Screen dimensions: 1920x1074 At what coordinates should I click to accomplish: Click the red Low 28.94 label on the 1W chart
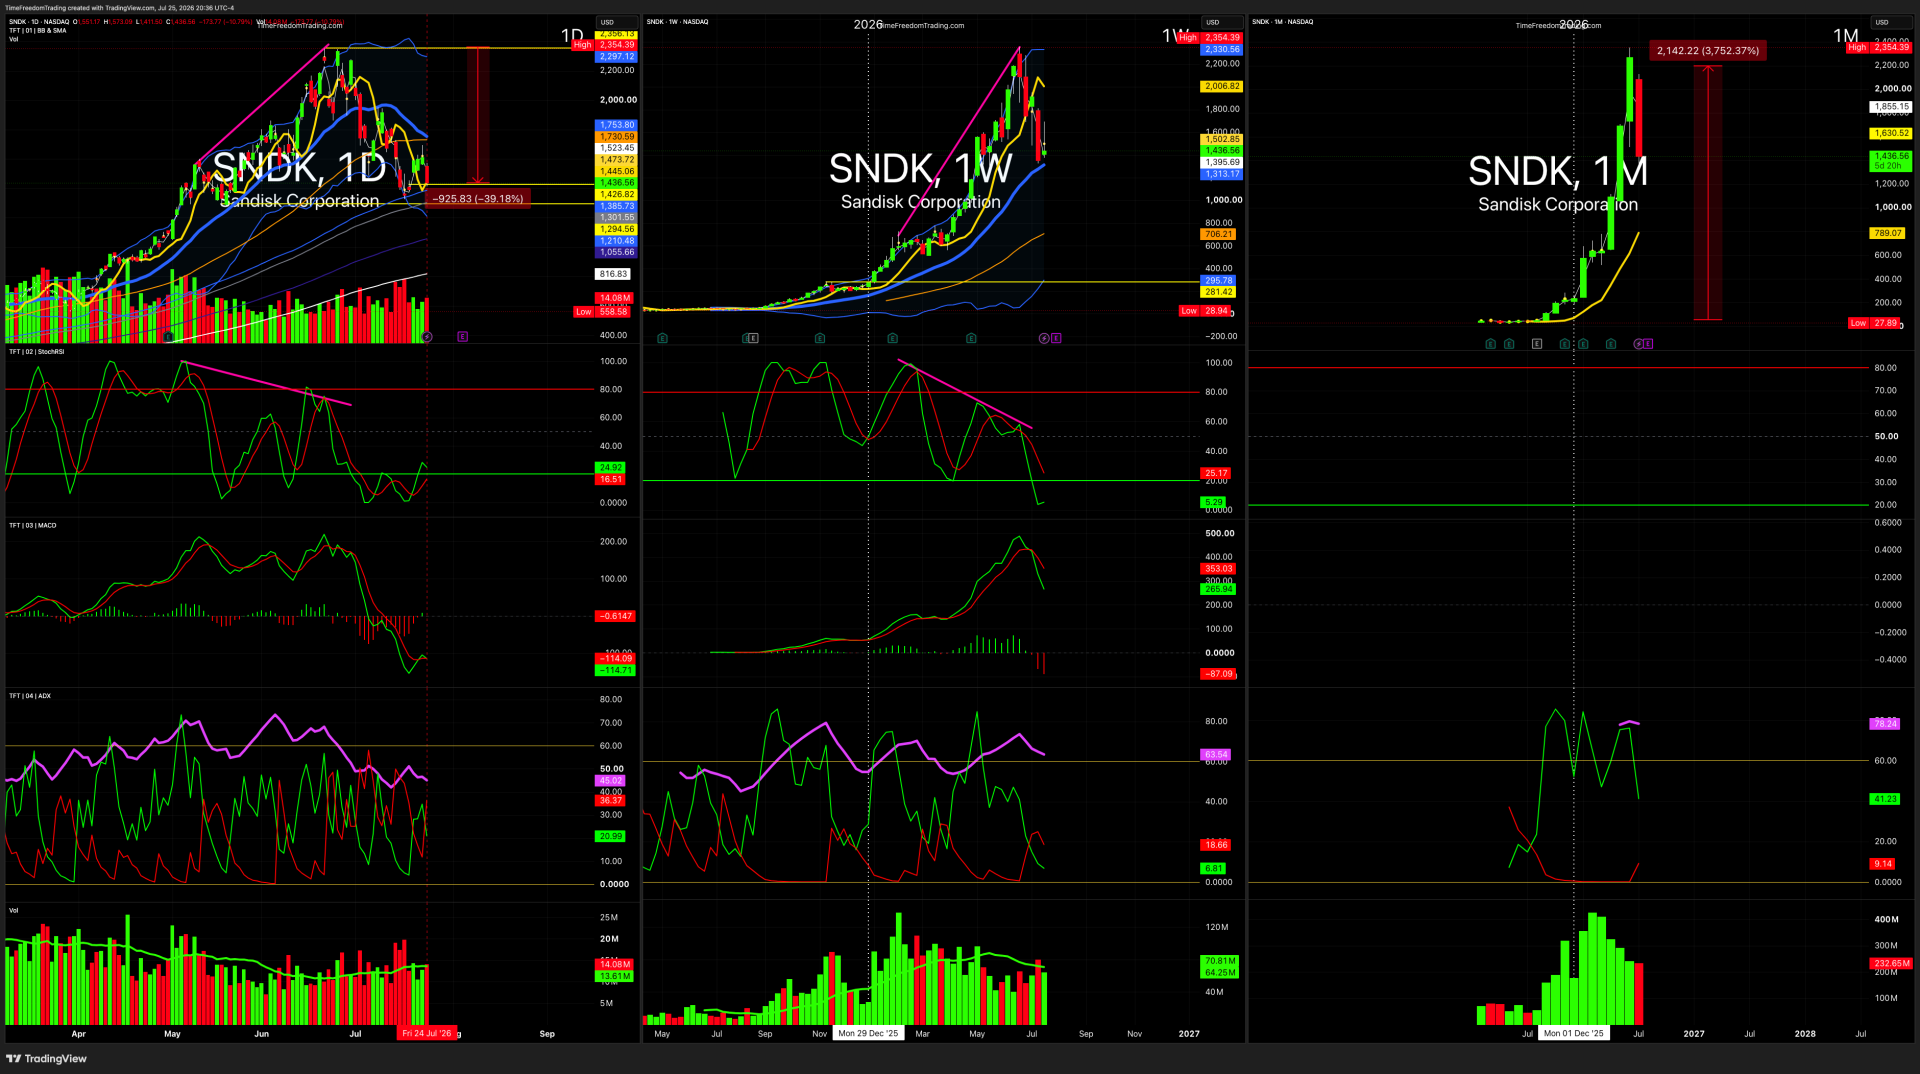[1206, 311]
